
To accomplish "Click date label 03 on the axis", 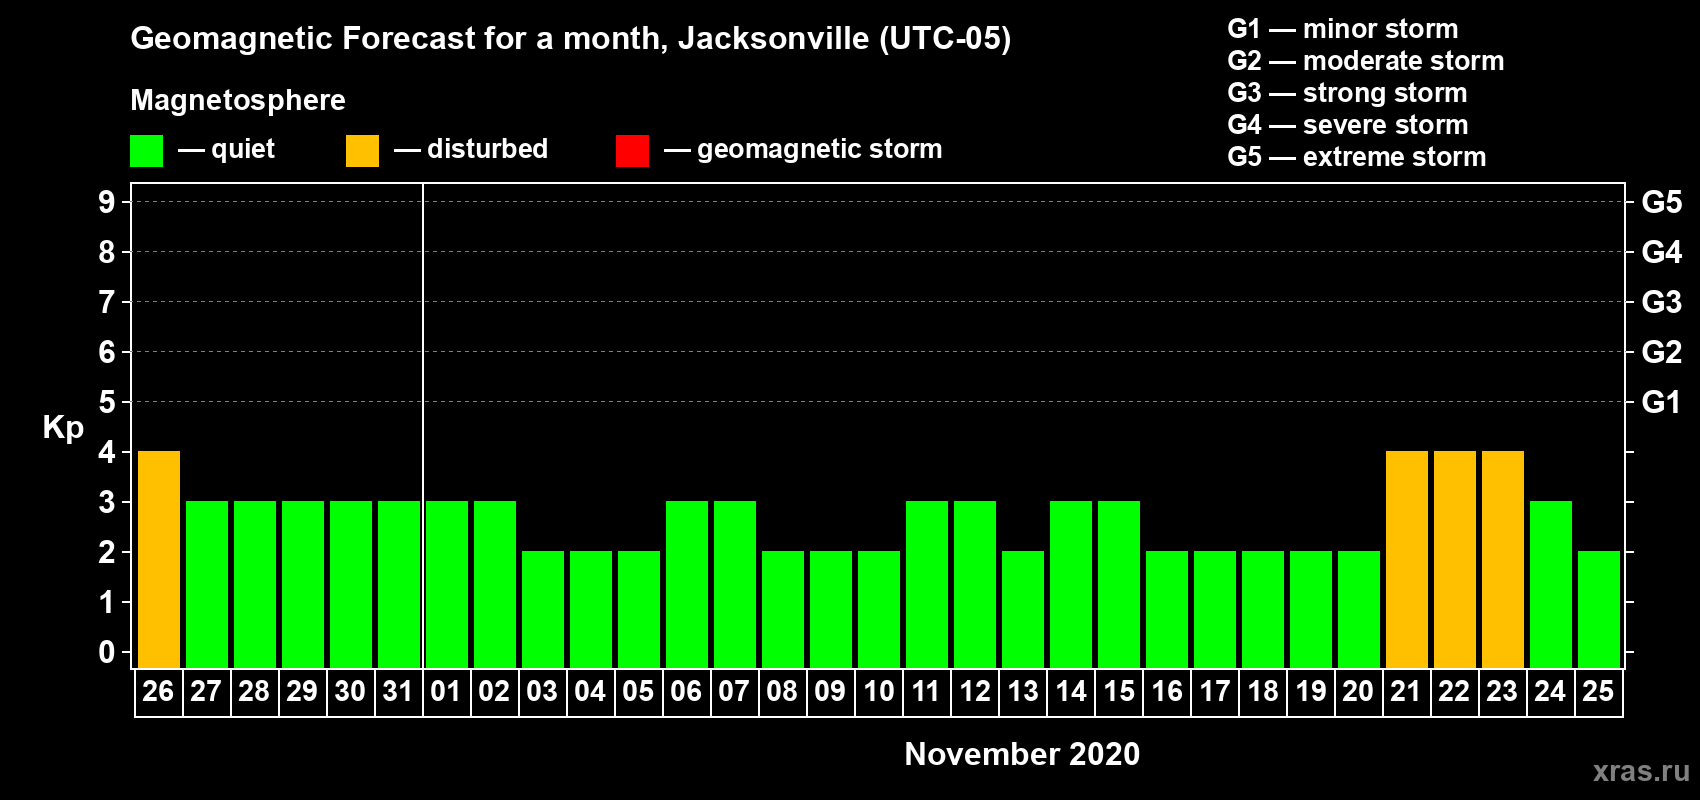I will pos(542,691).
